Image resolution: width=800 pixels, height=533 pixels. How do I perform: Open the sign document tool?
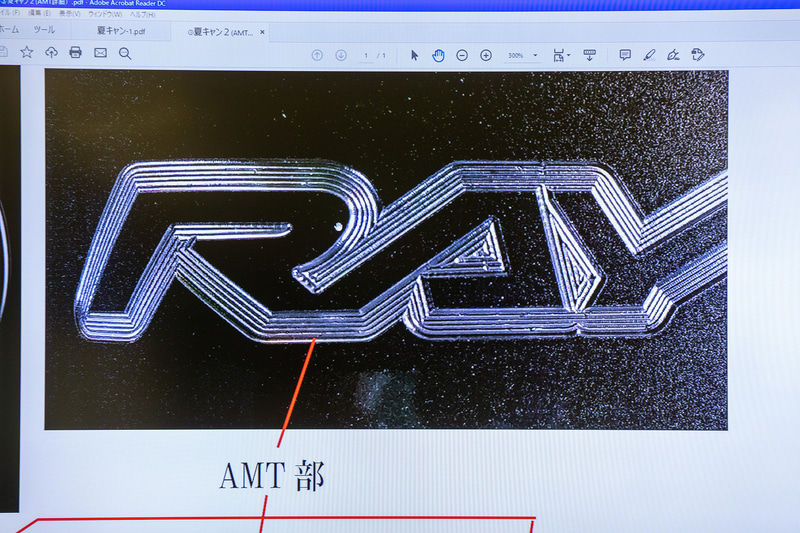pyautogui.click(x=673, y=55)
